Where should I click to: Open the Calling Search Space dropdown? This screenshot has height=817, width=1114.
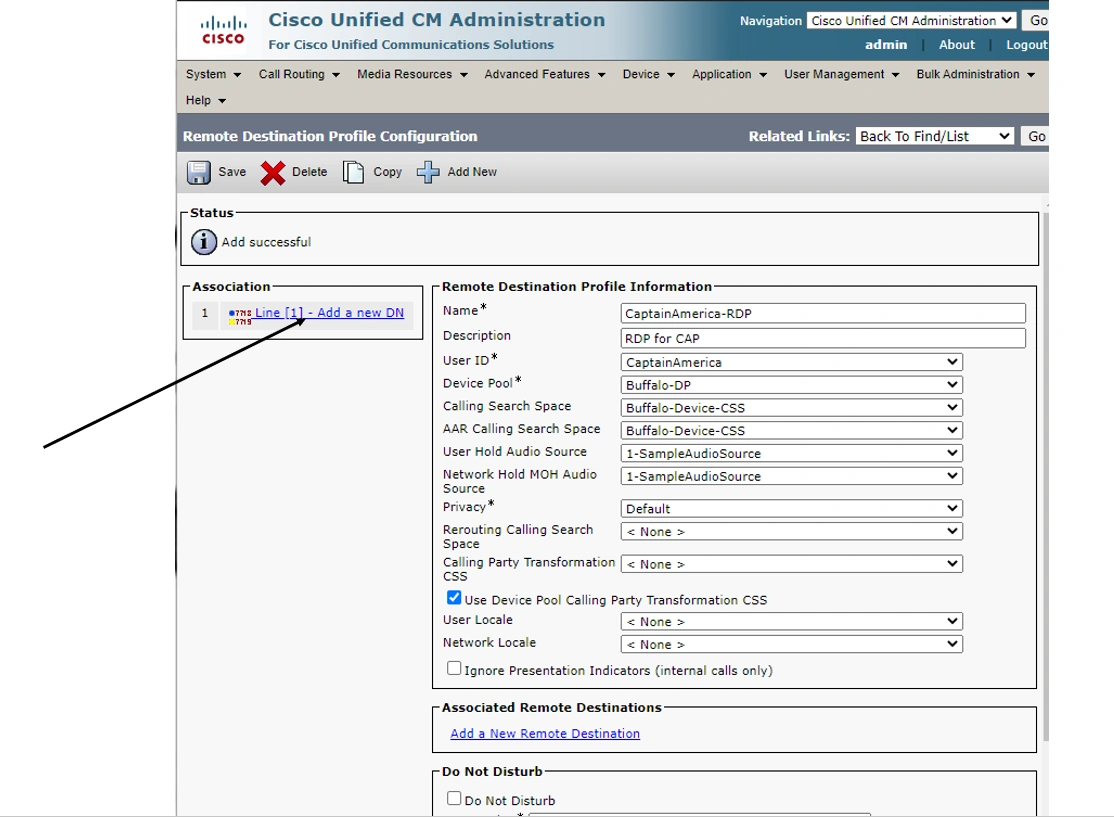coord(791,408)
